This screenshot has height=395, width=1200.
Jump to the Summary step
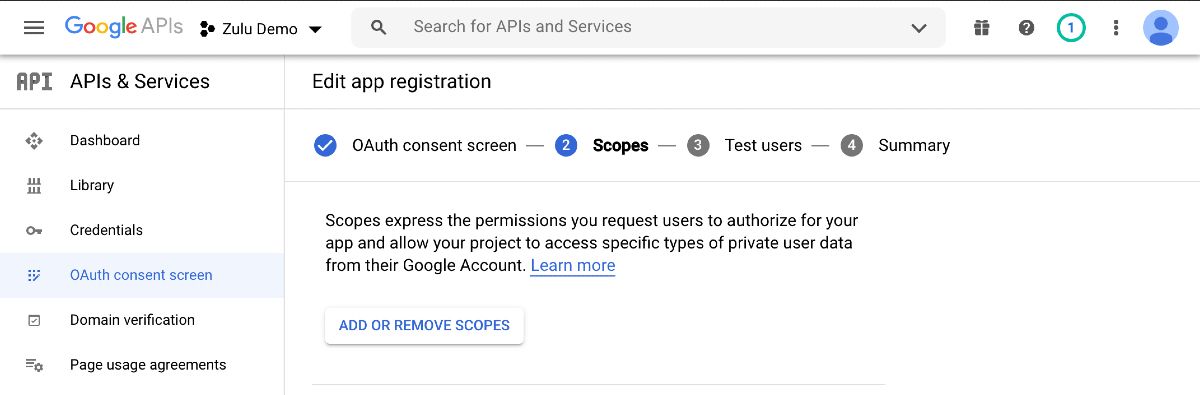895,146
